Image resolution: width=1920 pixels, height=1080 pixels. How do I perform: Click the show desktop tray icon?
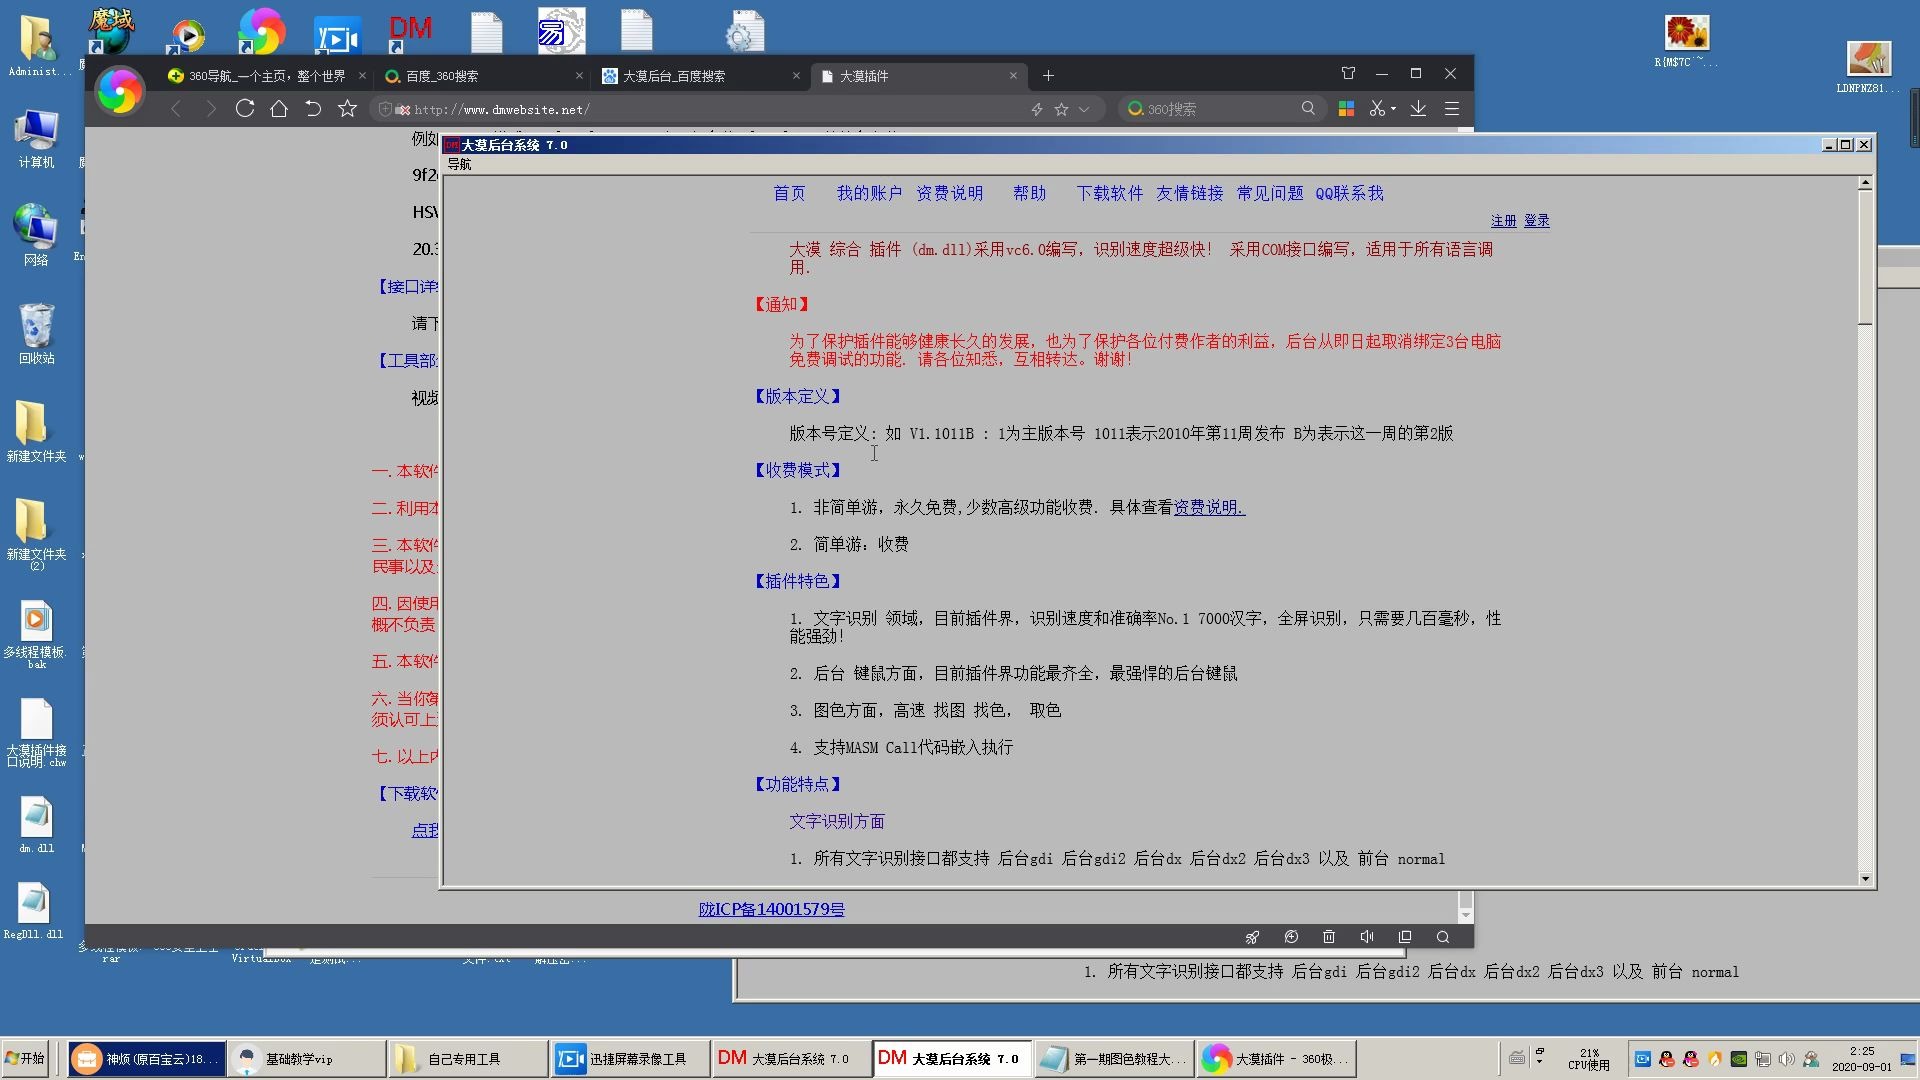pyautogui.click(x=1909, y=1059)
